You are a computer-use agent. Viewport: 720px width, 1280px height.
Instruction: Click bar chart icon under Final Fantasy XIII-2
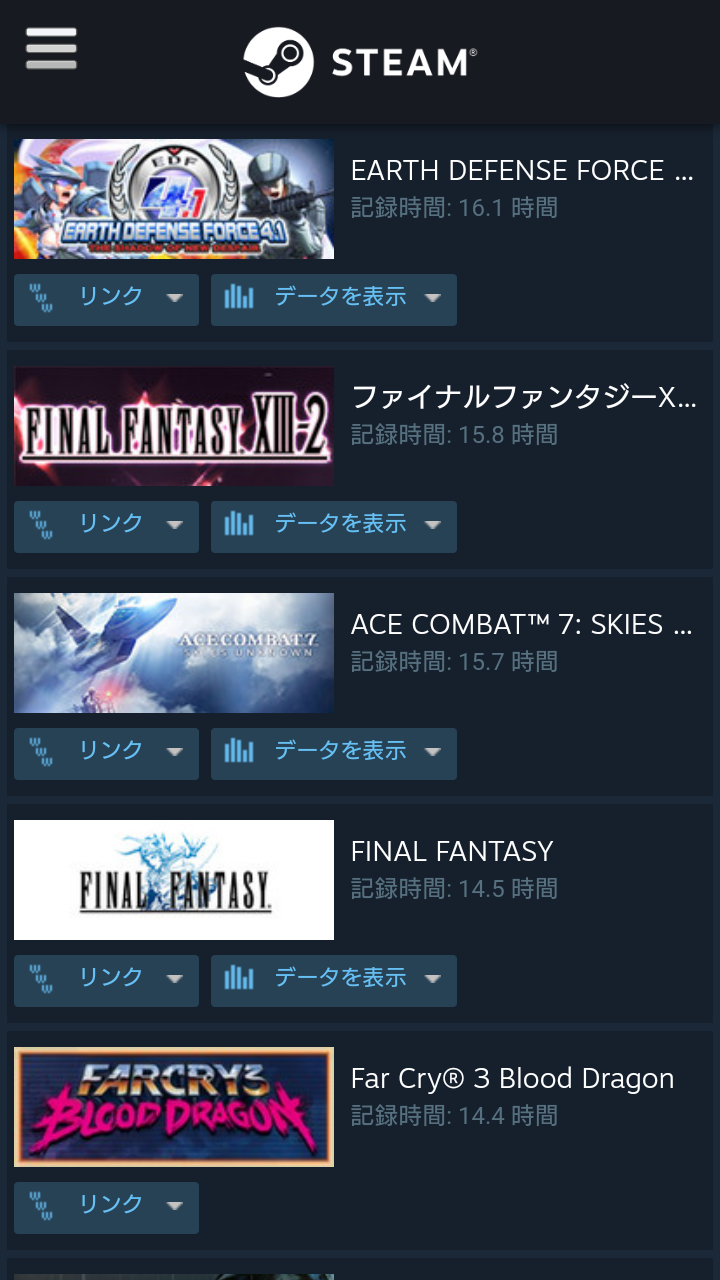(x=239, y=524)
